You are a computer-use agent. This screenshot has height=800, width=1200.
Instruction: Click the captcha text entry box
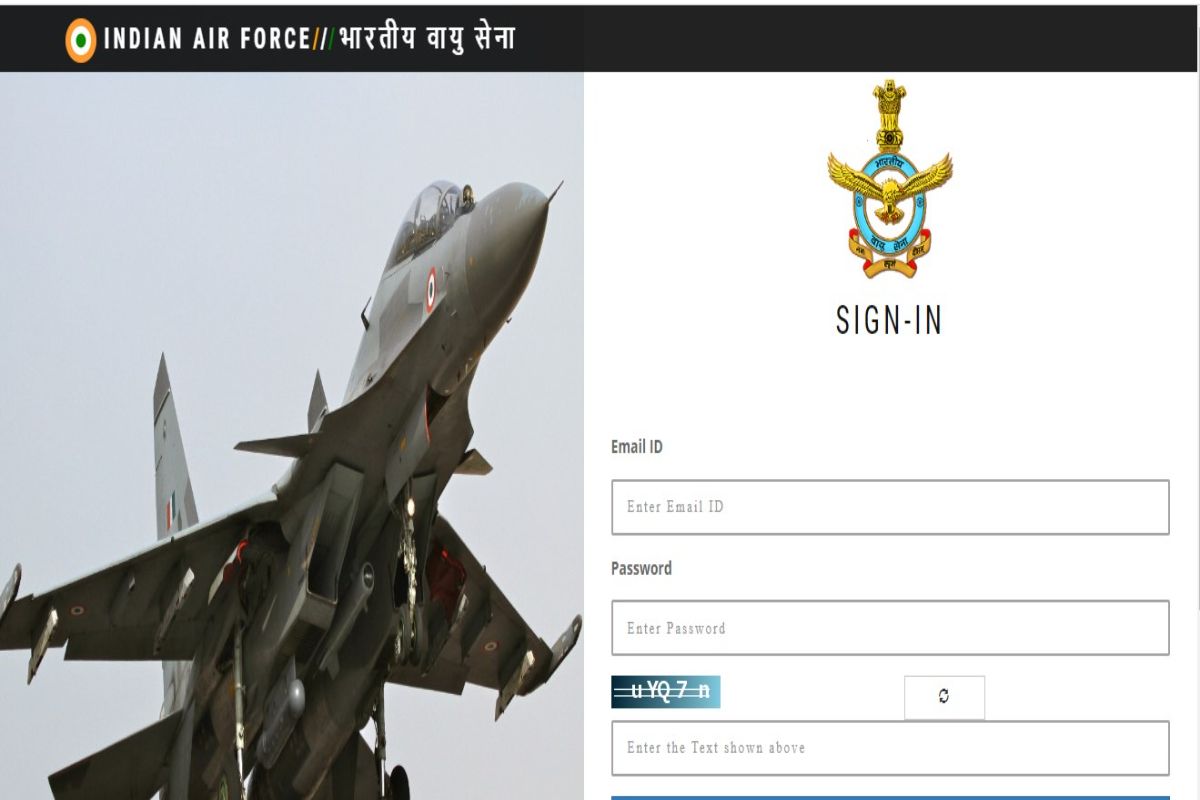pos(890,748)
